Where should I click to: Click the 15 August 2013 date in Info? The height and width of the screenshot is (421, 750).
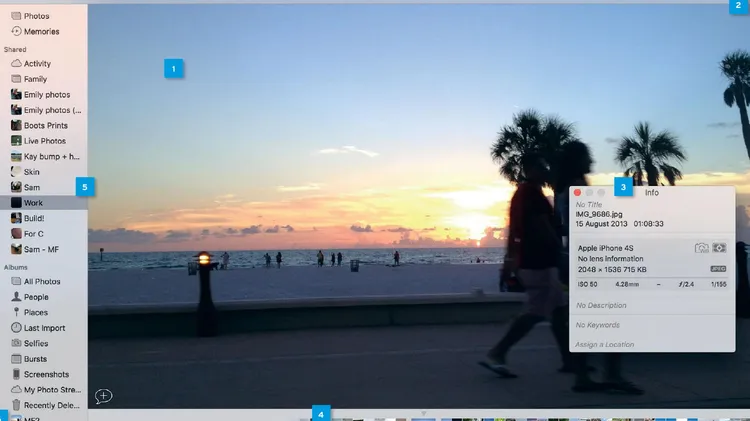(x=601, y=224)
